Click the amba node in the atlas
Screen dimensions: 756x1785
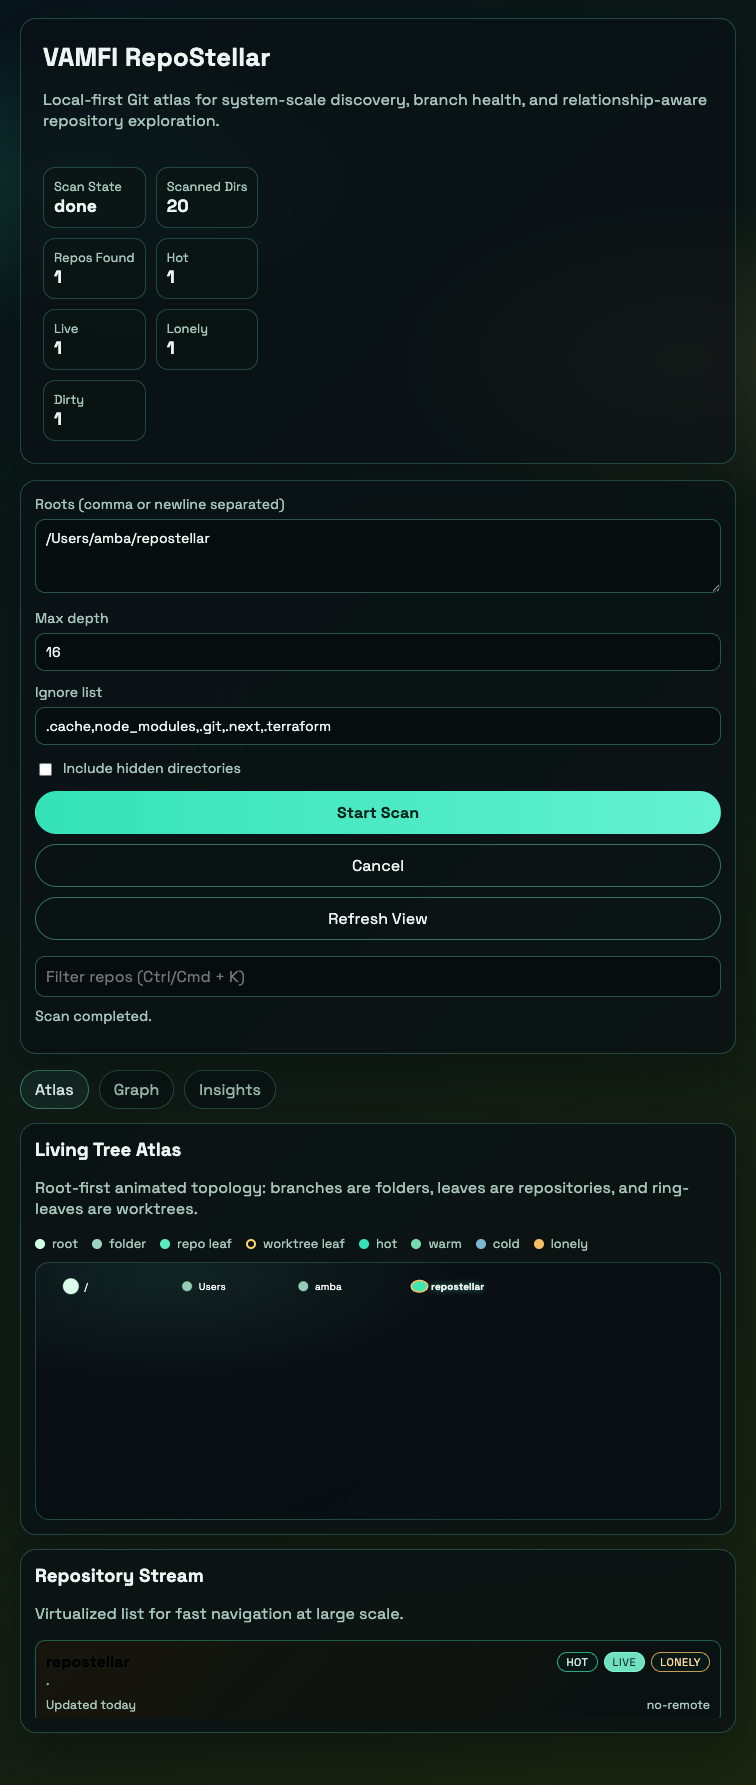coord(302,1286)
